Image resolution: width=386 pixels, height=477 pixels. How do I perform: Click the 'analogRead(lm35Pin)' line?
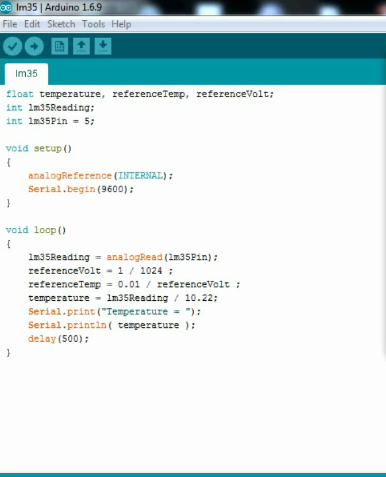123,257
